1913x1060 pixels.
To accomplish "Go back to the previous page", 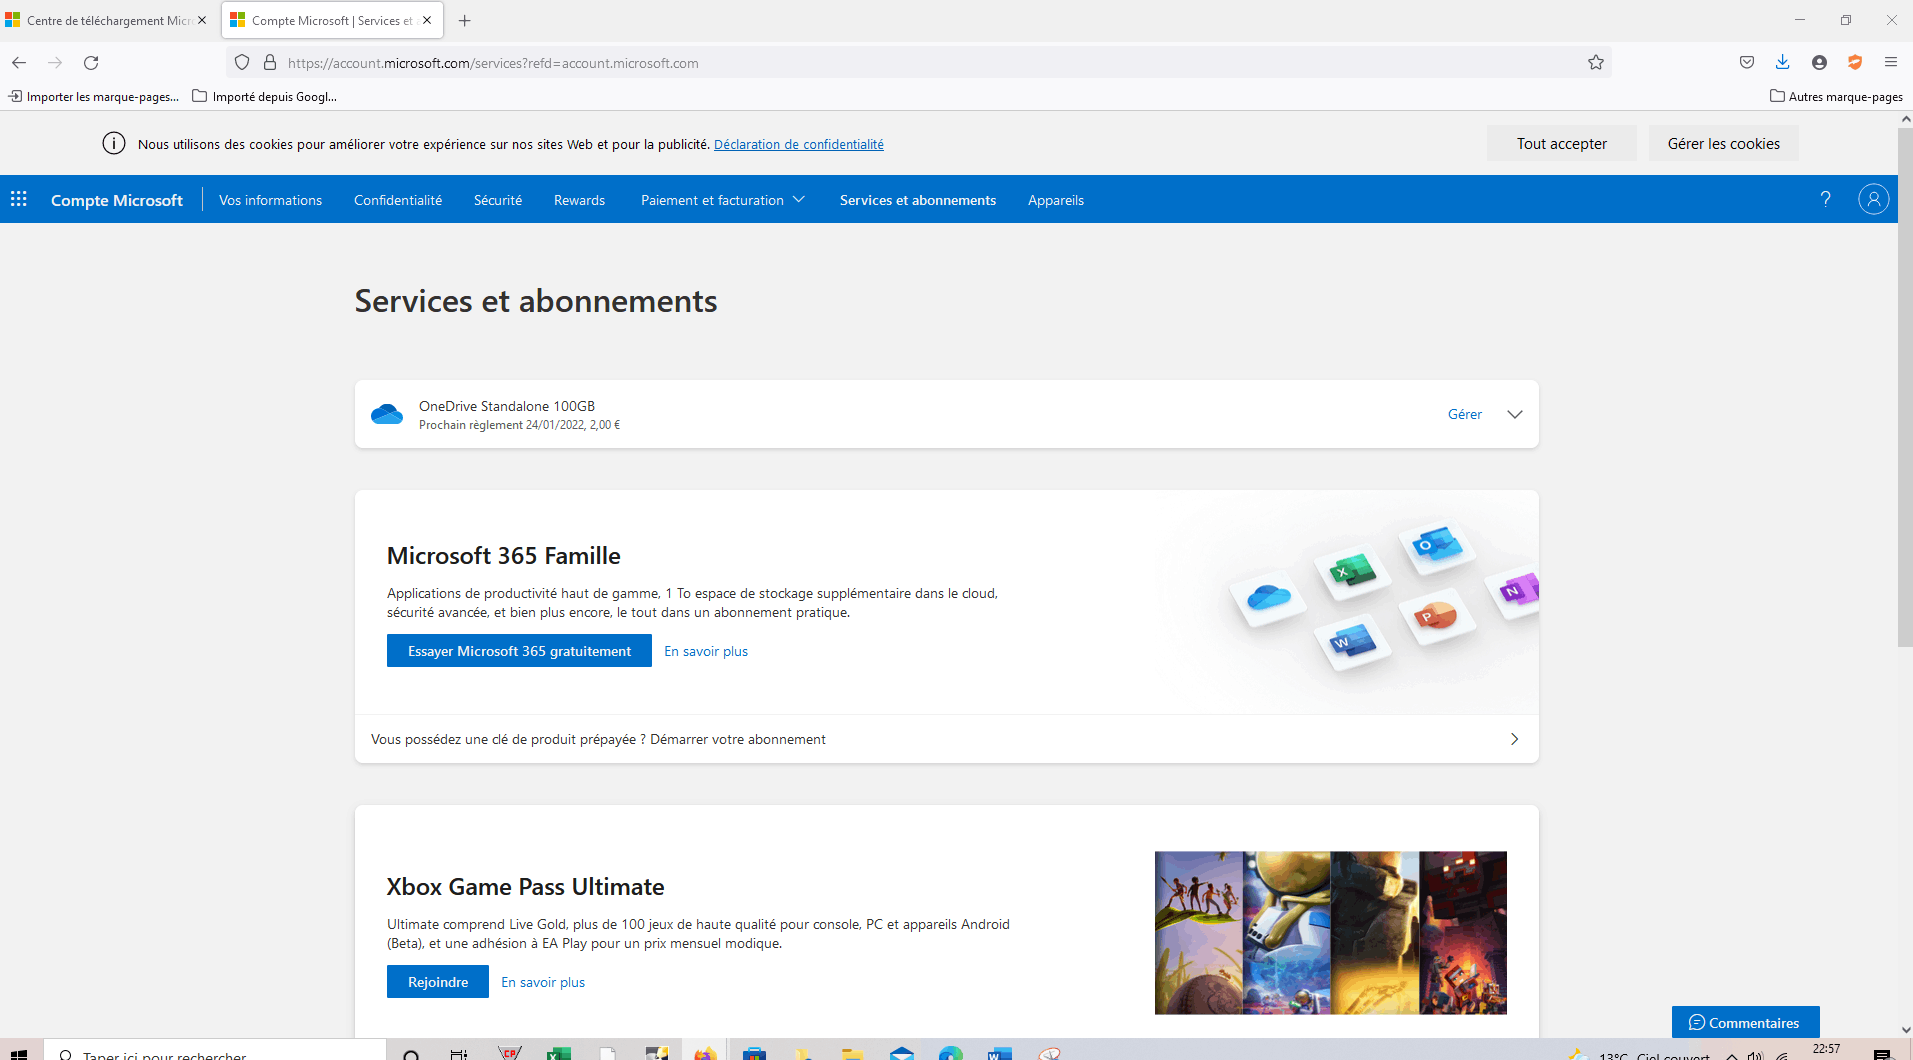I will (19, 62).
